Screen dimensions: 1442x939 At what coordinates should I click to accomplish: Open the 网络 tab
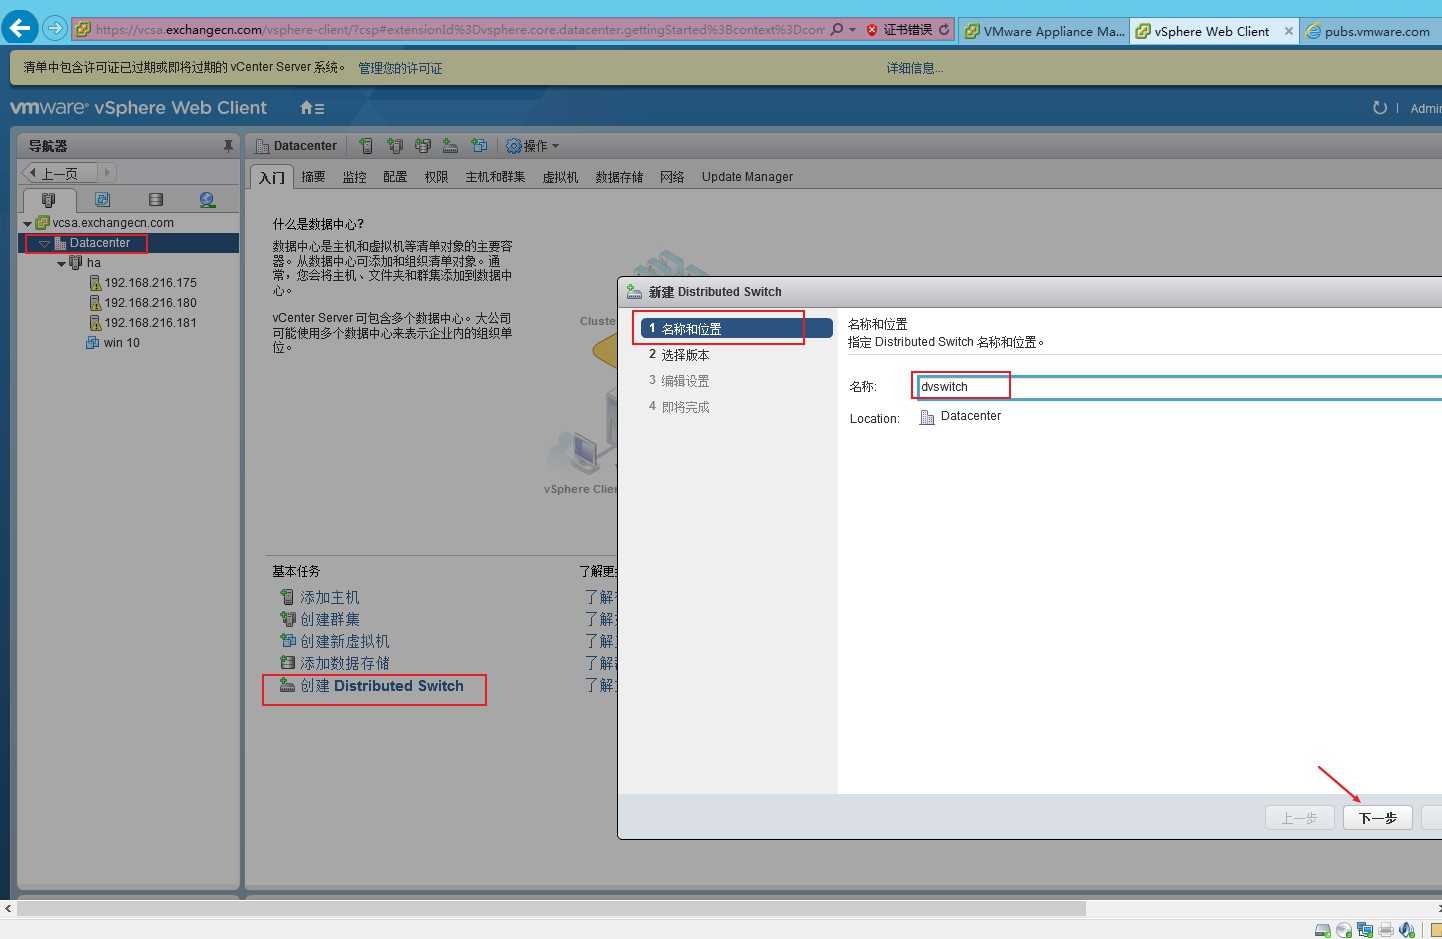[x=672, y=177]
